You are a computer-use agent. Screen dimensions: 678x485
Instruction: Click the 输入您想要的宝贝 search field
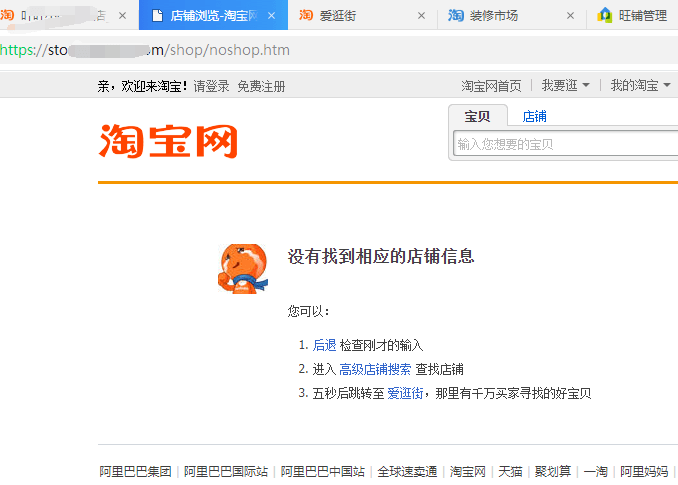coord(566,144)
